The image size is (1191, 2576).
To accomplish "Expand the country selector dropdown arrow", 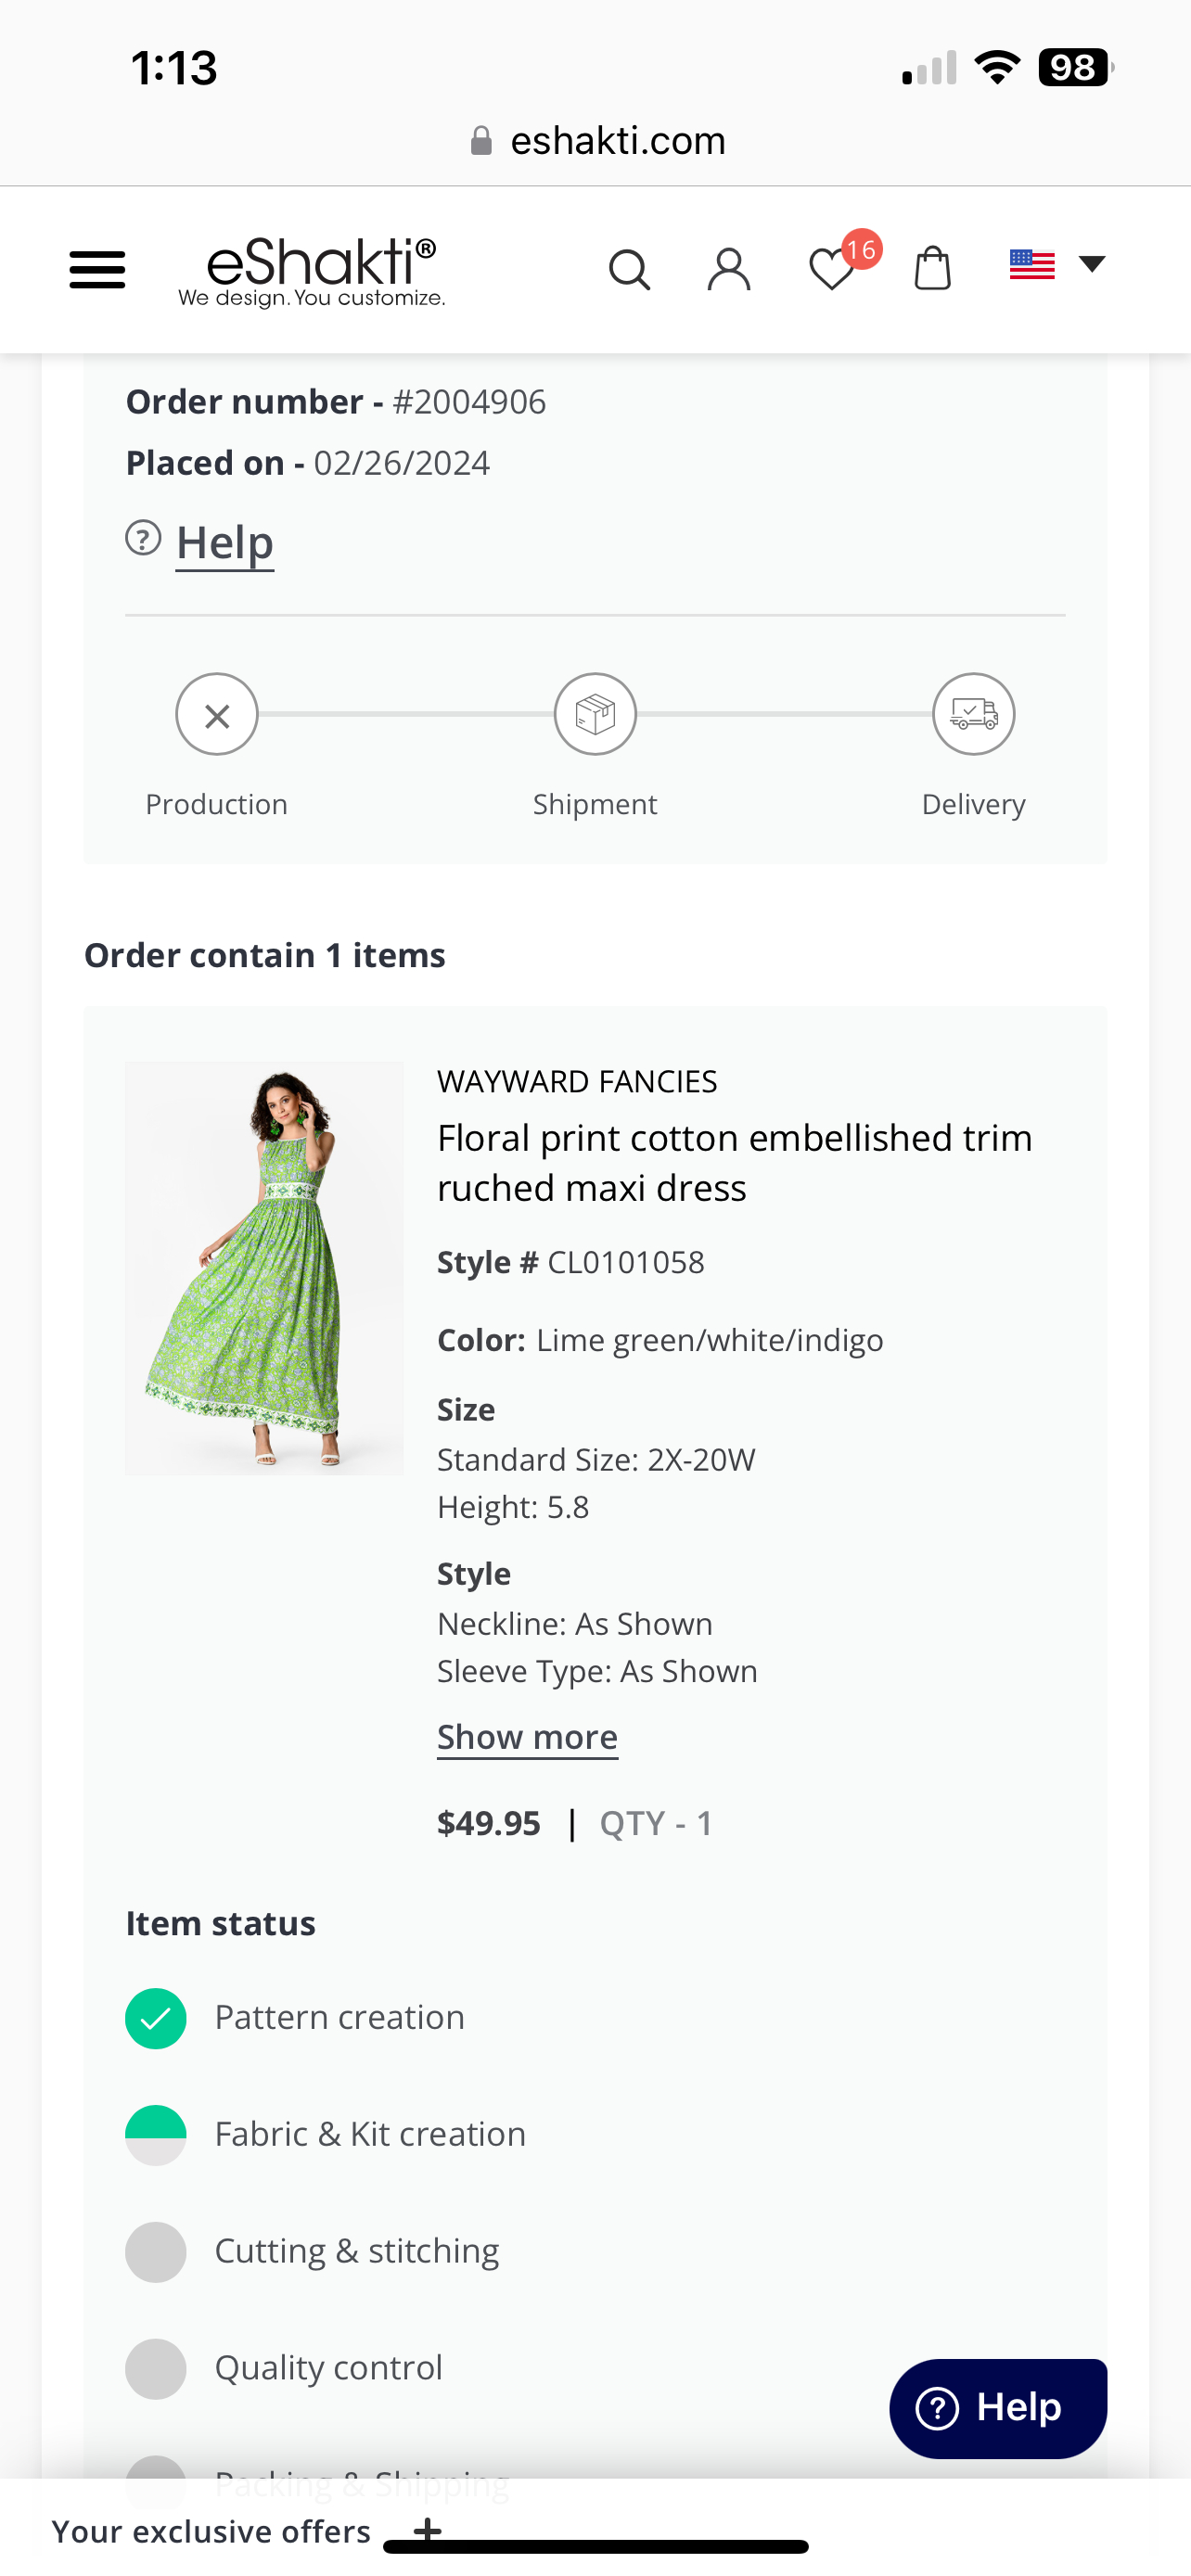I will [1092, 264].
